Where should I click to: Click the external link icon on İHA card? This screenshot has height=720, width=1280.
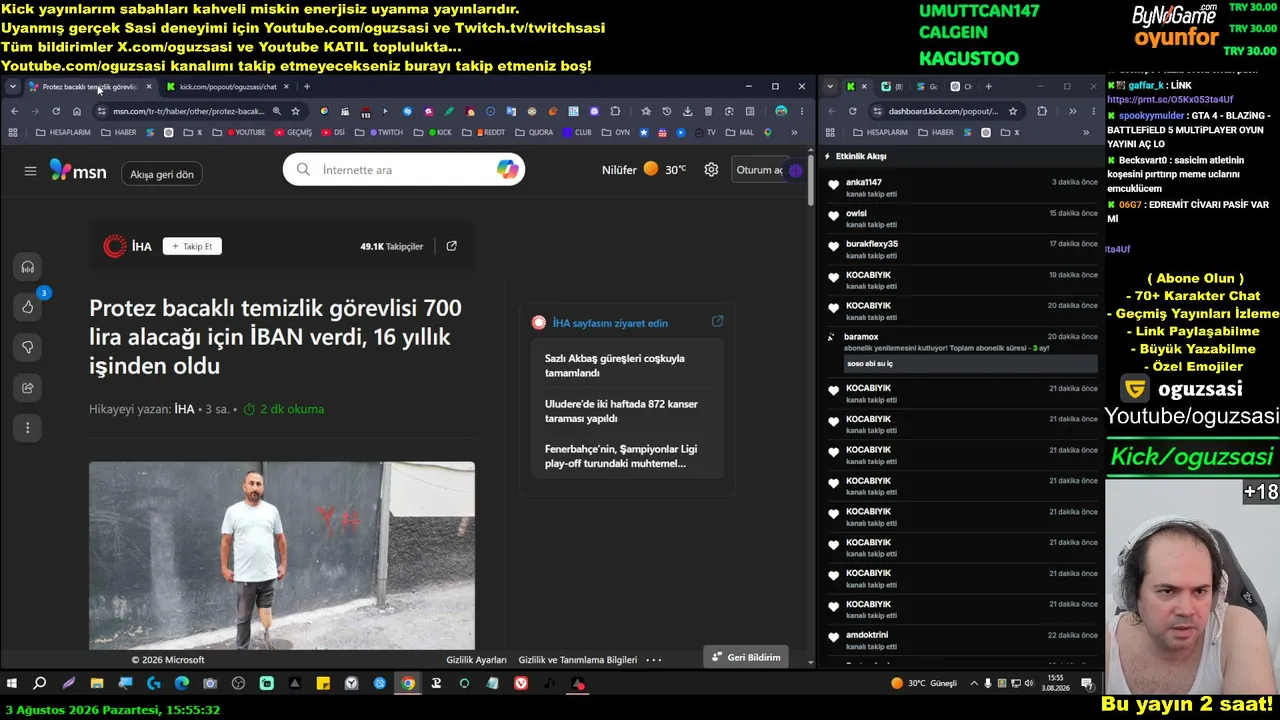pyautogui.click(x=717, y=322)
